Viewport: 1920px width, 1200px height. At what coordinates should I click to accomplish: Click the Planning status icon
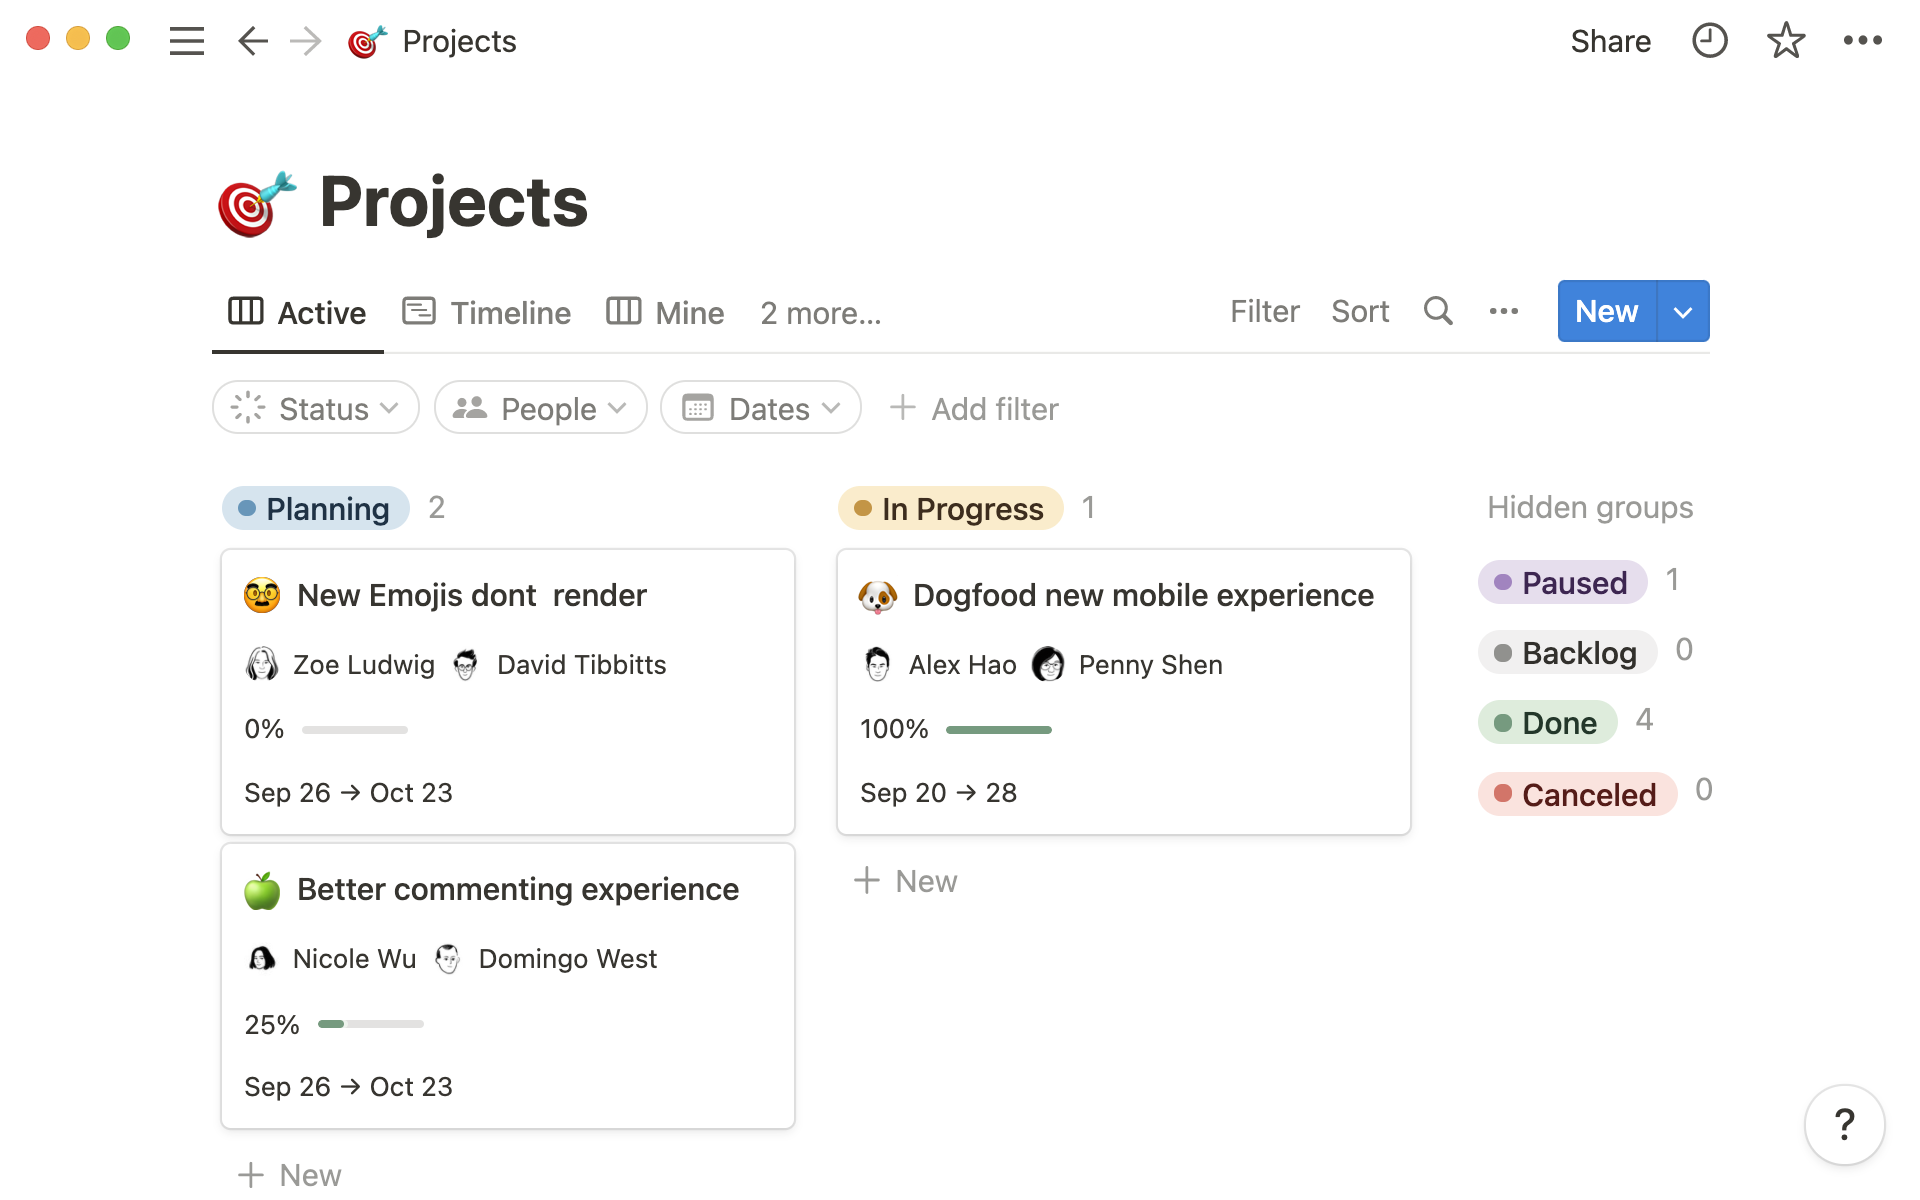(x=246, y=509)
